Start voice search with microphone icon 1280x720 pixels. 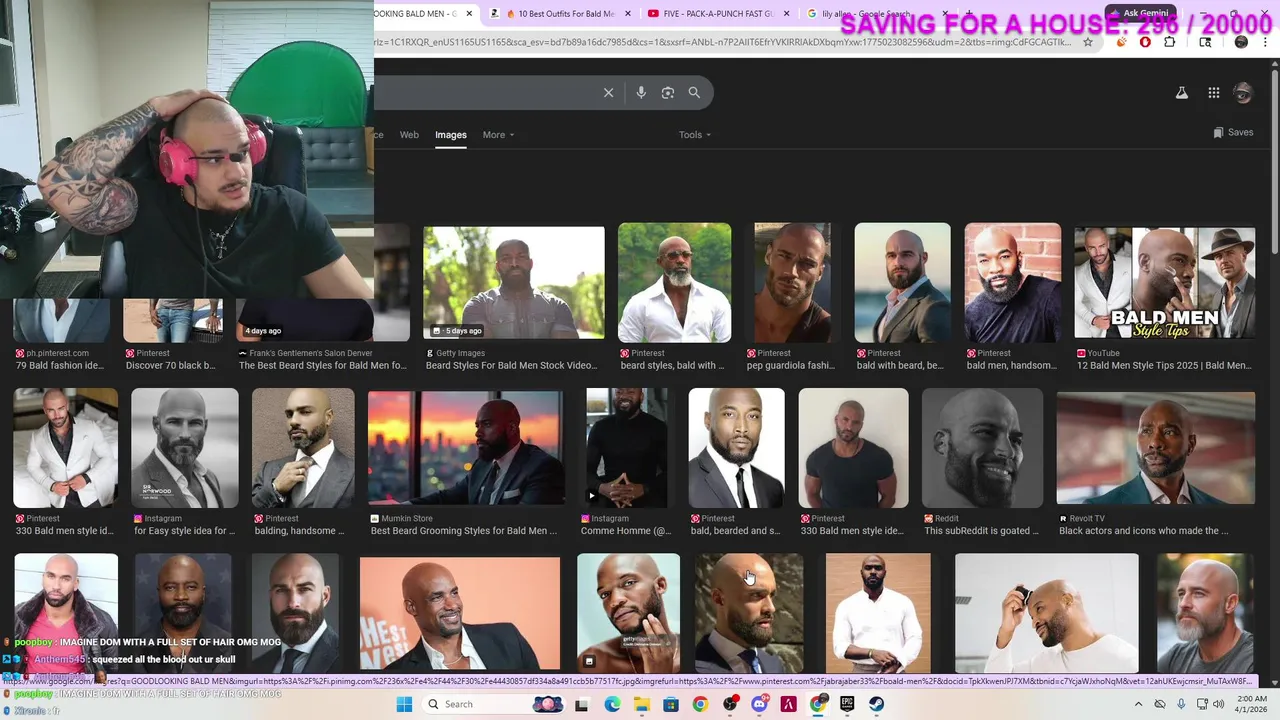641,93
